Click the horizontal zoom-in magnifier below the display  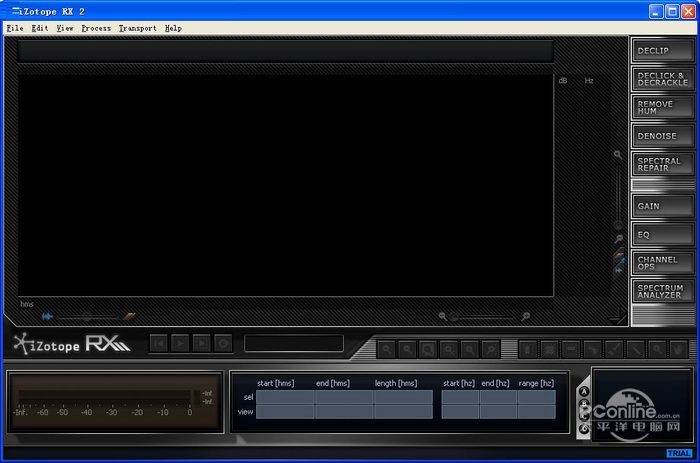525,316
